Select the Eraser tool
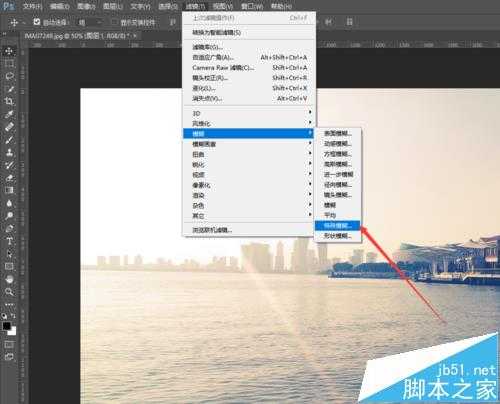 point(9,178)
